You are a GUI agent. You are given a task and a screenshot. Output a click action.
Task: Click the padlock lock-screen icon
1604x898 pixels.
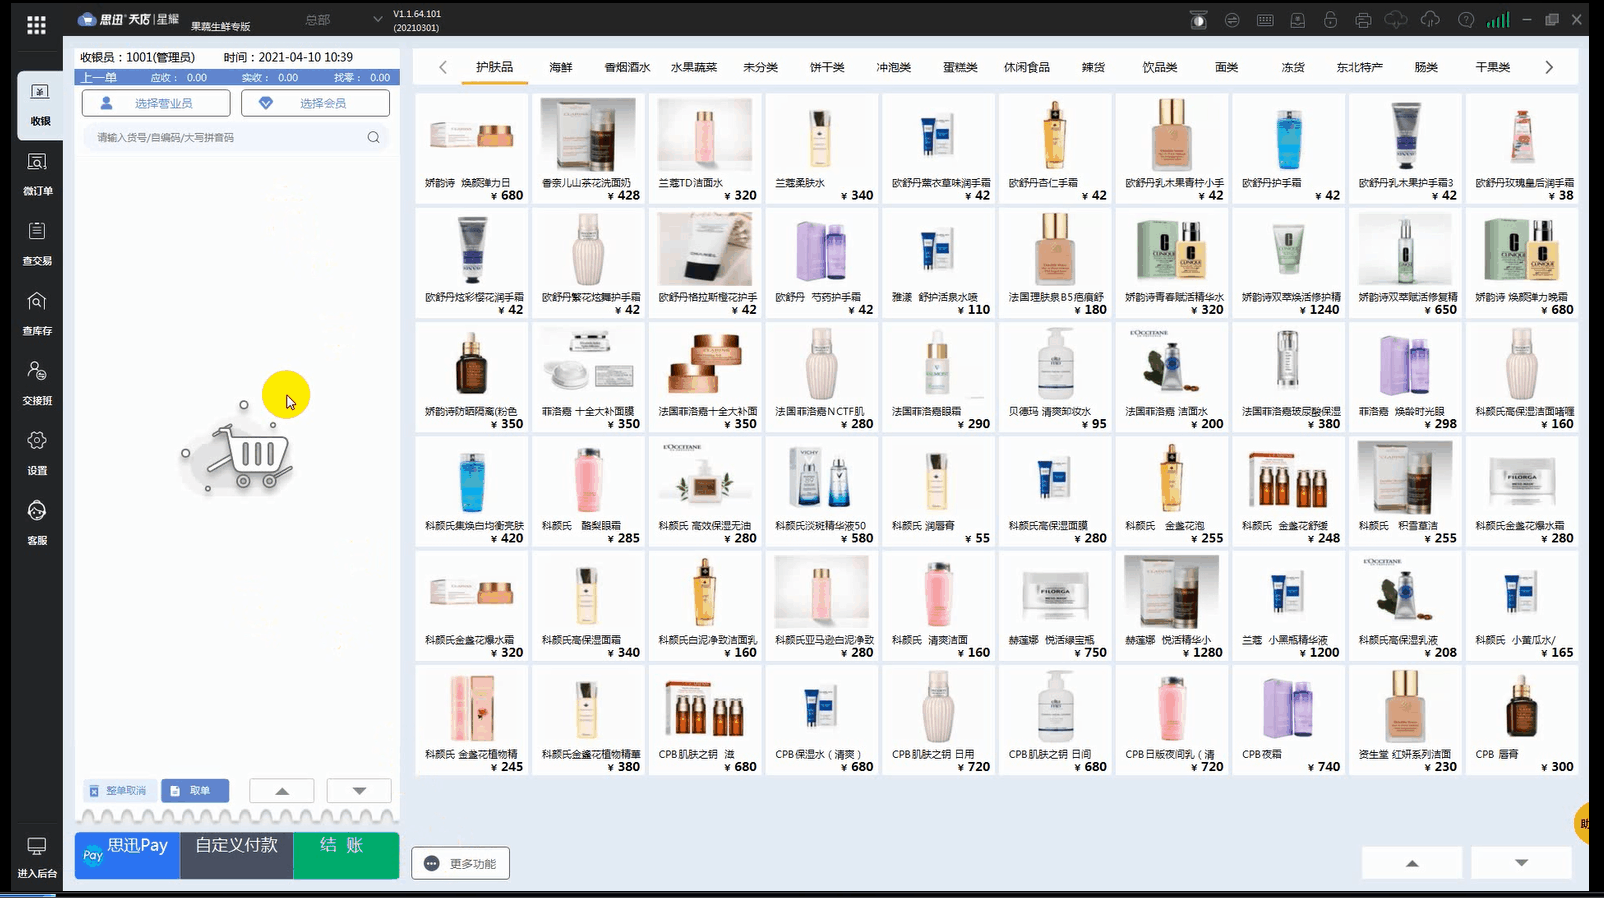[x=1330, y=20]
